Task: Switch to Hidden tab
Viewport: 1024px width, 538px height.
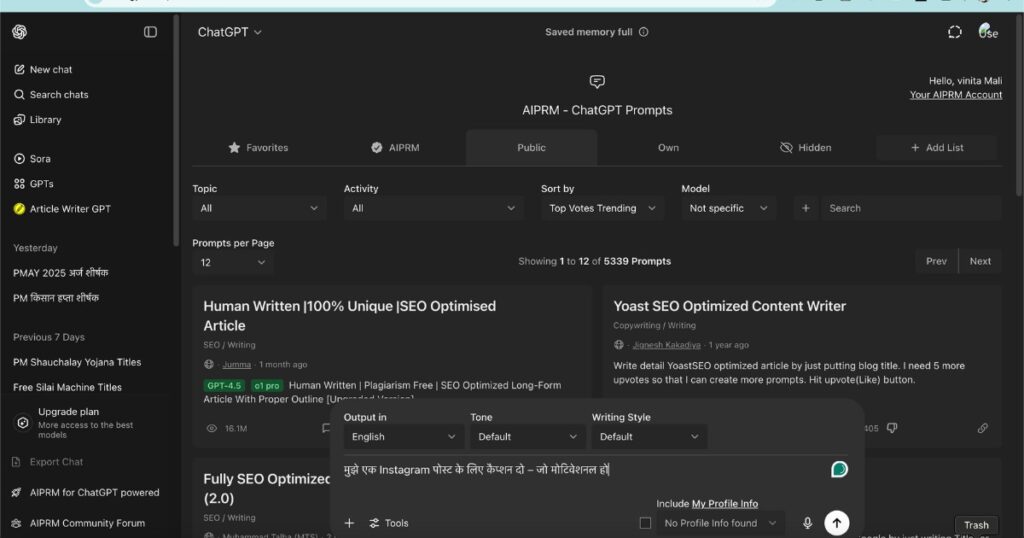Action: pyautogui.click(x=805, y=148)
